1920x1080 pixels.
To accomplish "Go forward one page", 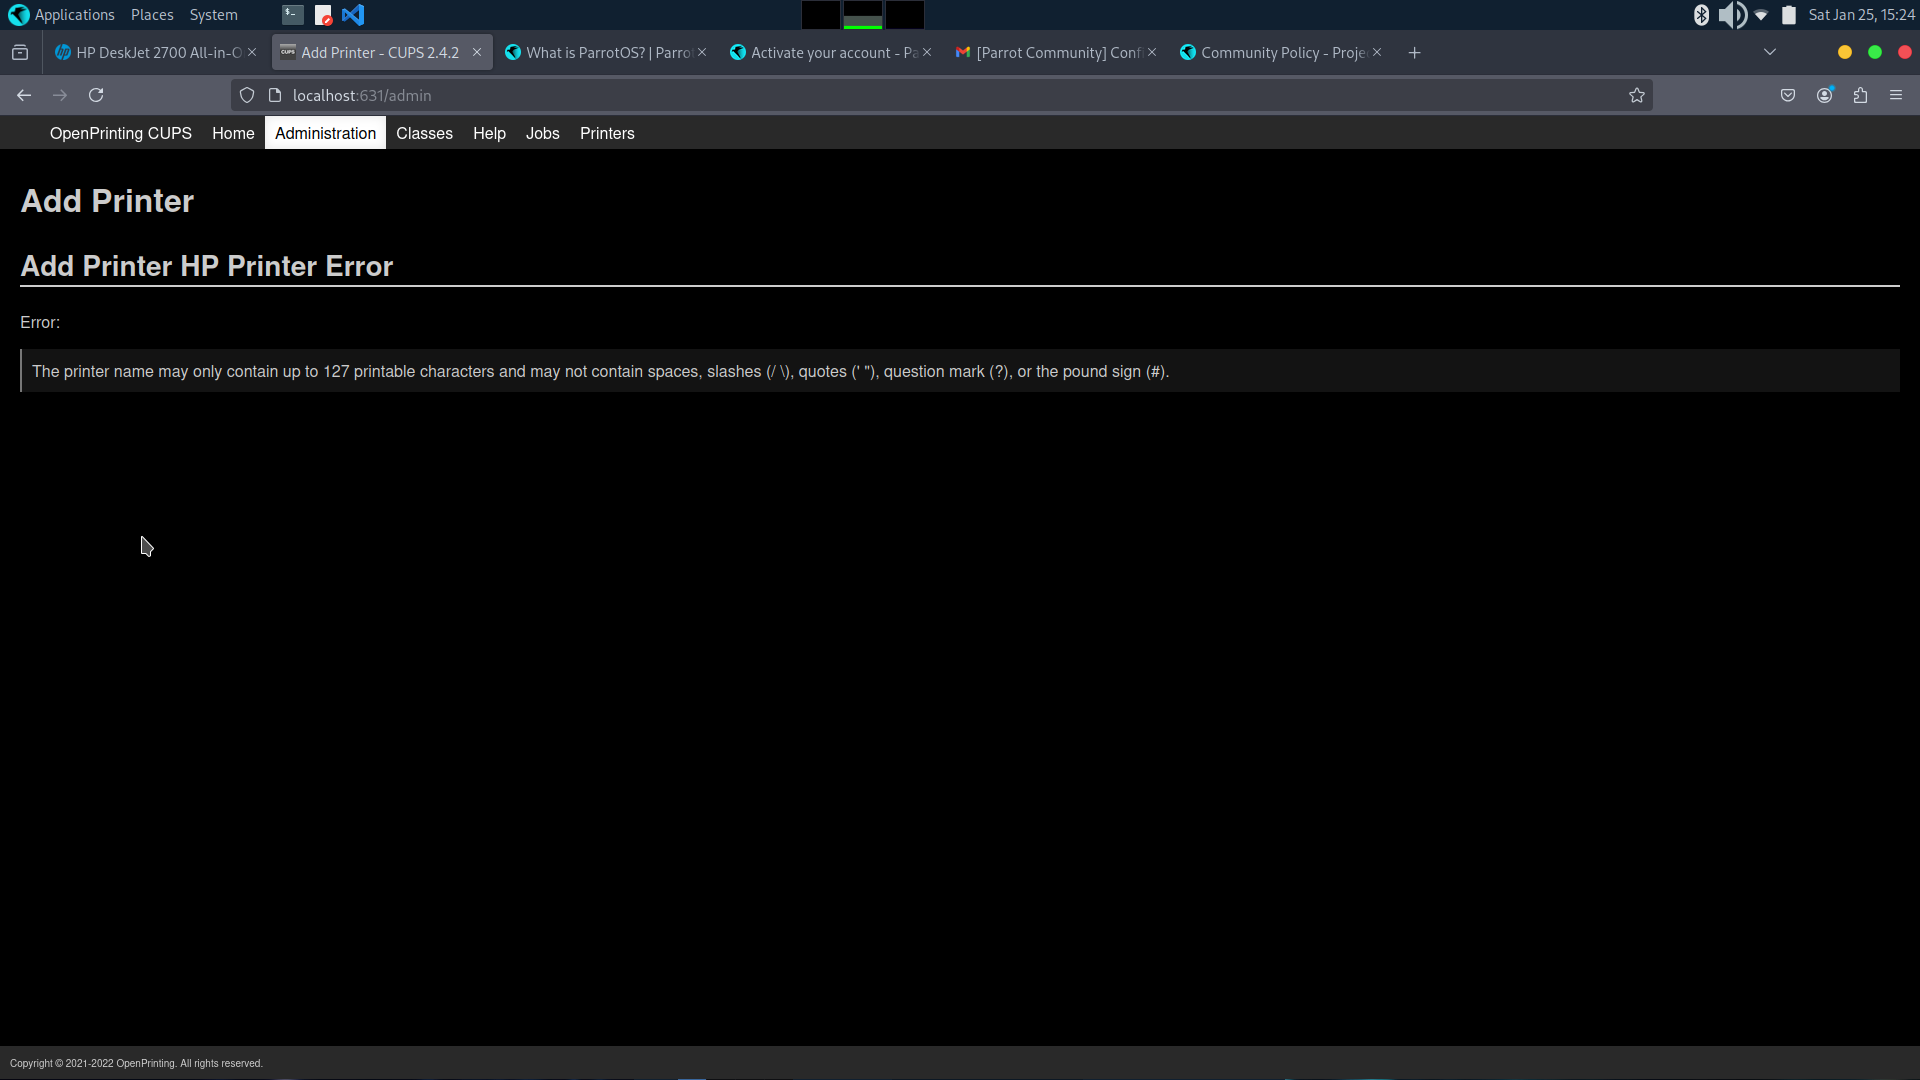I will coord(60,96).
